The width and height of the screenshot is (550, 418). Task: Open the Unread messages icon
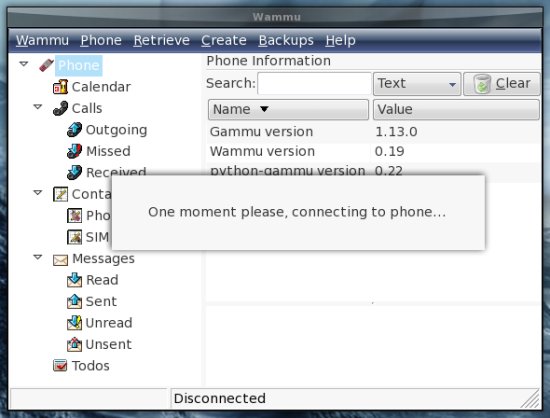pos(74,323)
